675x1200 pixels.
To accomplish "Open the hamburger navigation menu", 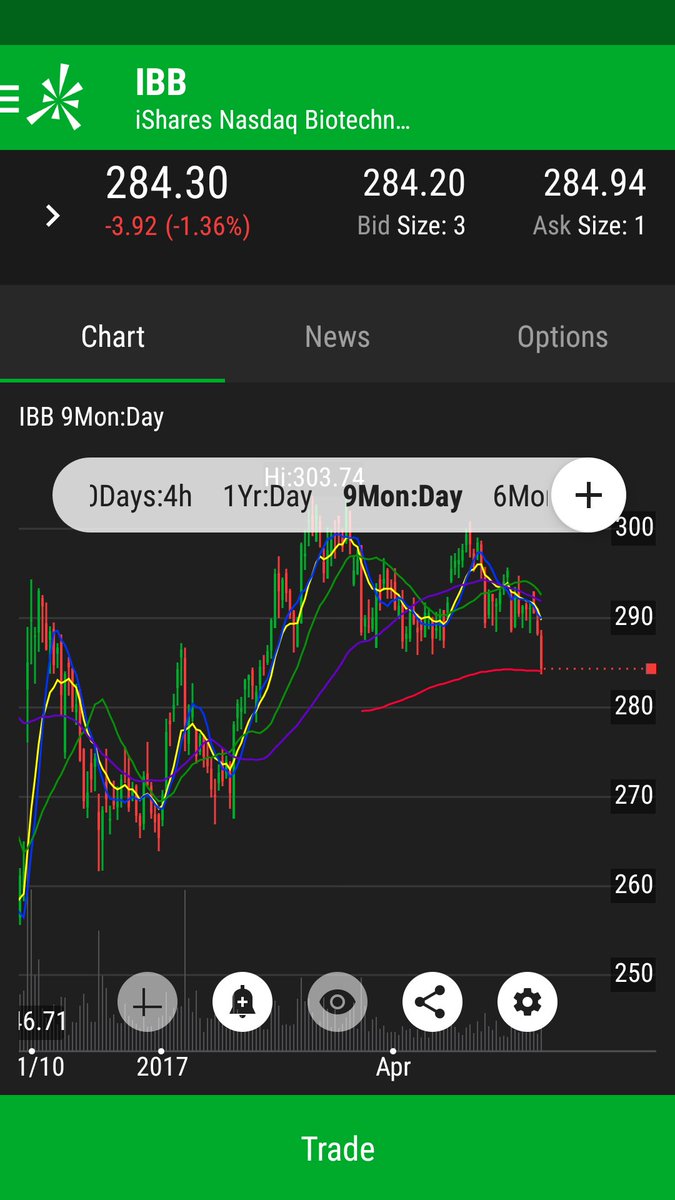I will pos(9,98).
